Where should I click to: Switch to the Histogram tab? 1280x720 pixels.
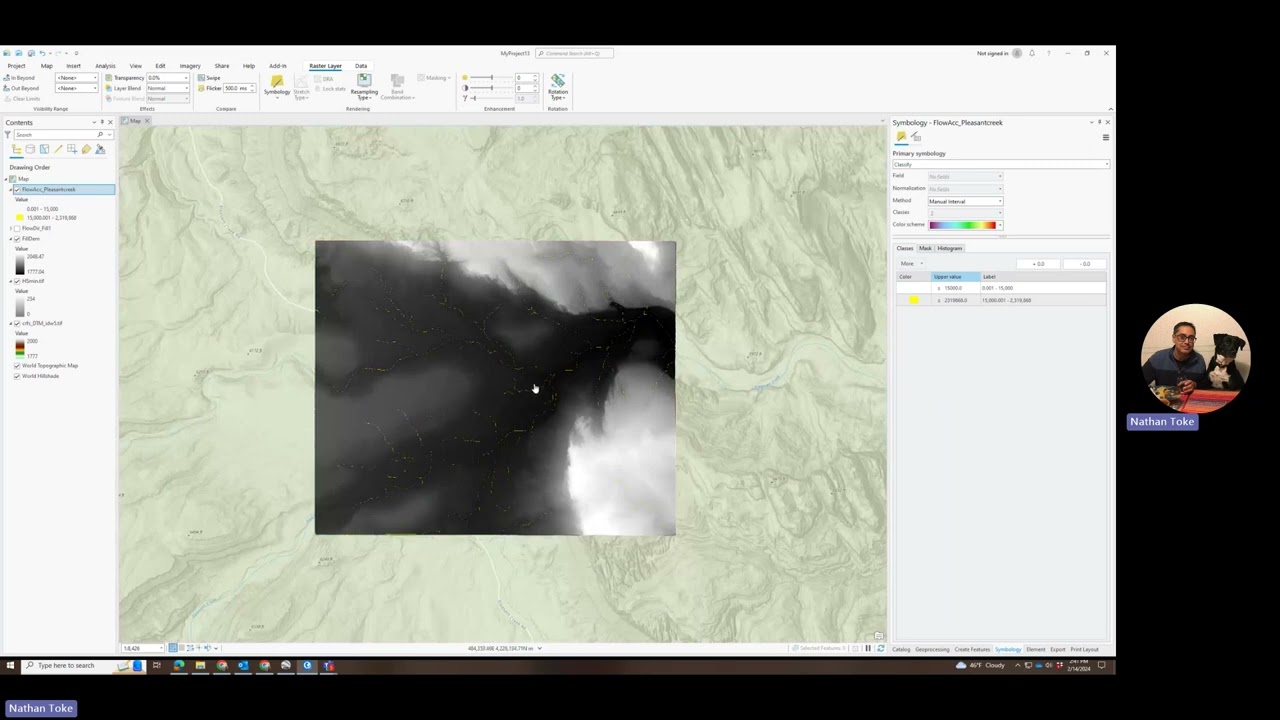pos(950,248)
